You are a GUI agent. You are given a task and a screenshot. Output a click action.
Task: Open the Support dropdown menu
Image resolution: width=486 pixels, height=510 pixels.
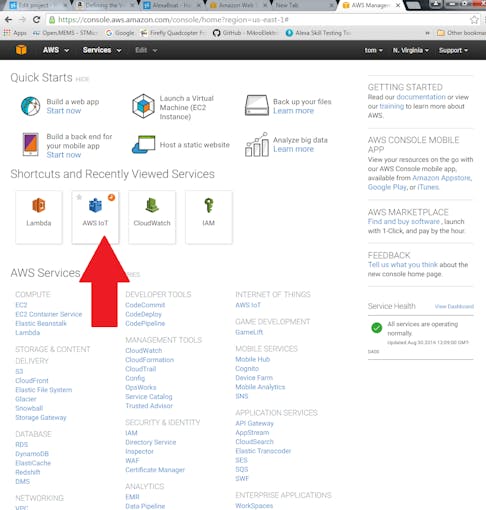tap(453, 50)
